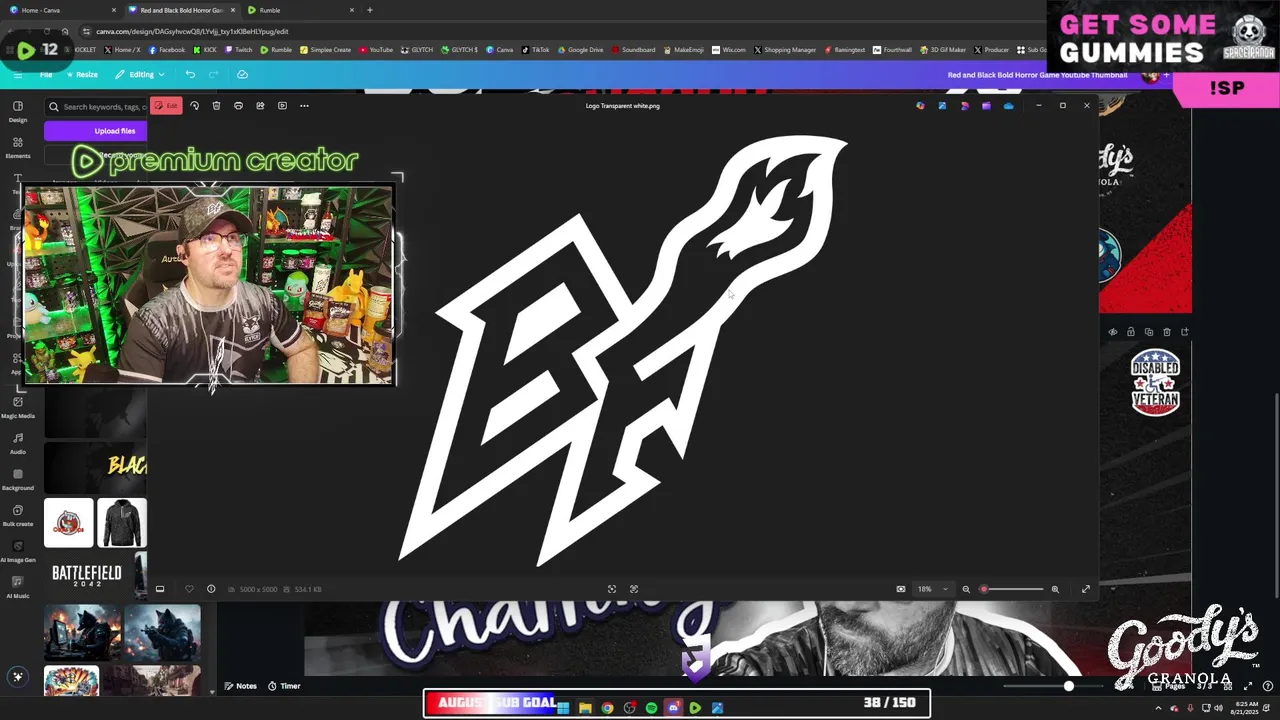
Task: Open the Fourthwall bookmark
Action: (892, 50)
